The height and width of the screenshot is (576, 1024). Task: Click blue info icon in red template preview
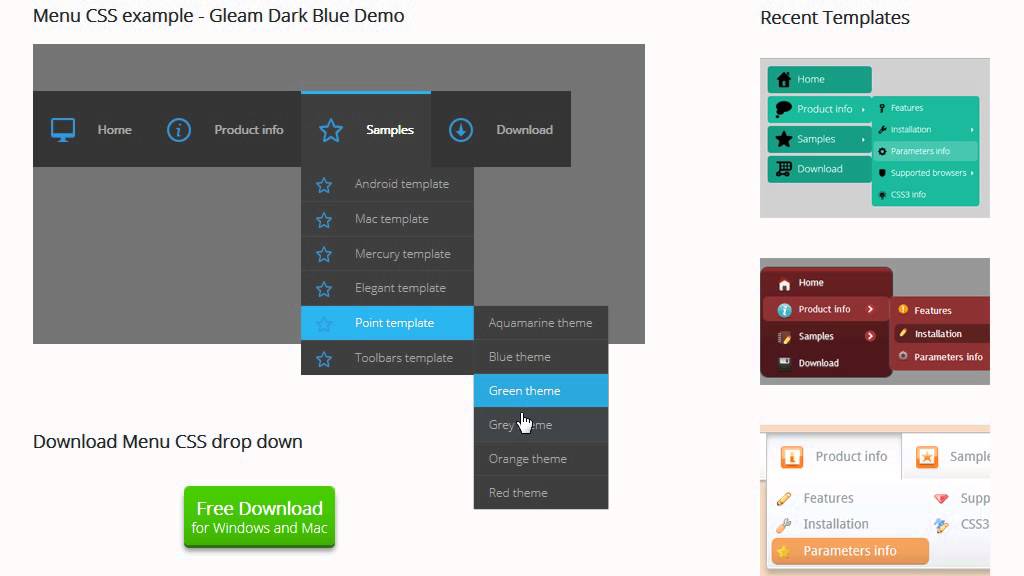click(x=784, y=310)
